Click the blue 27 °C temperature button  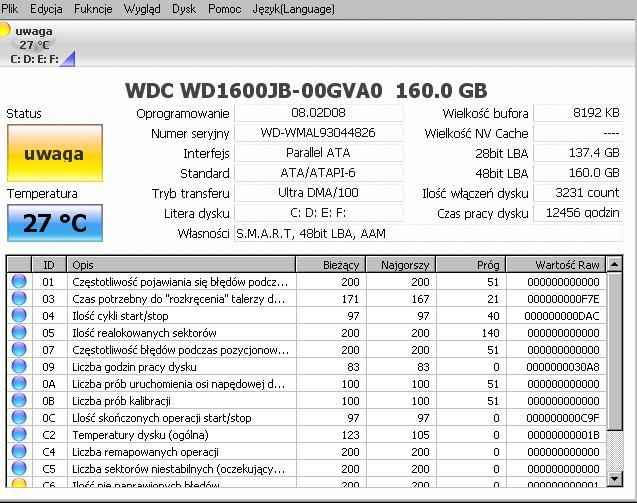coord(55,223)
